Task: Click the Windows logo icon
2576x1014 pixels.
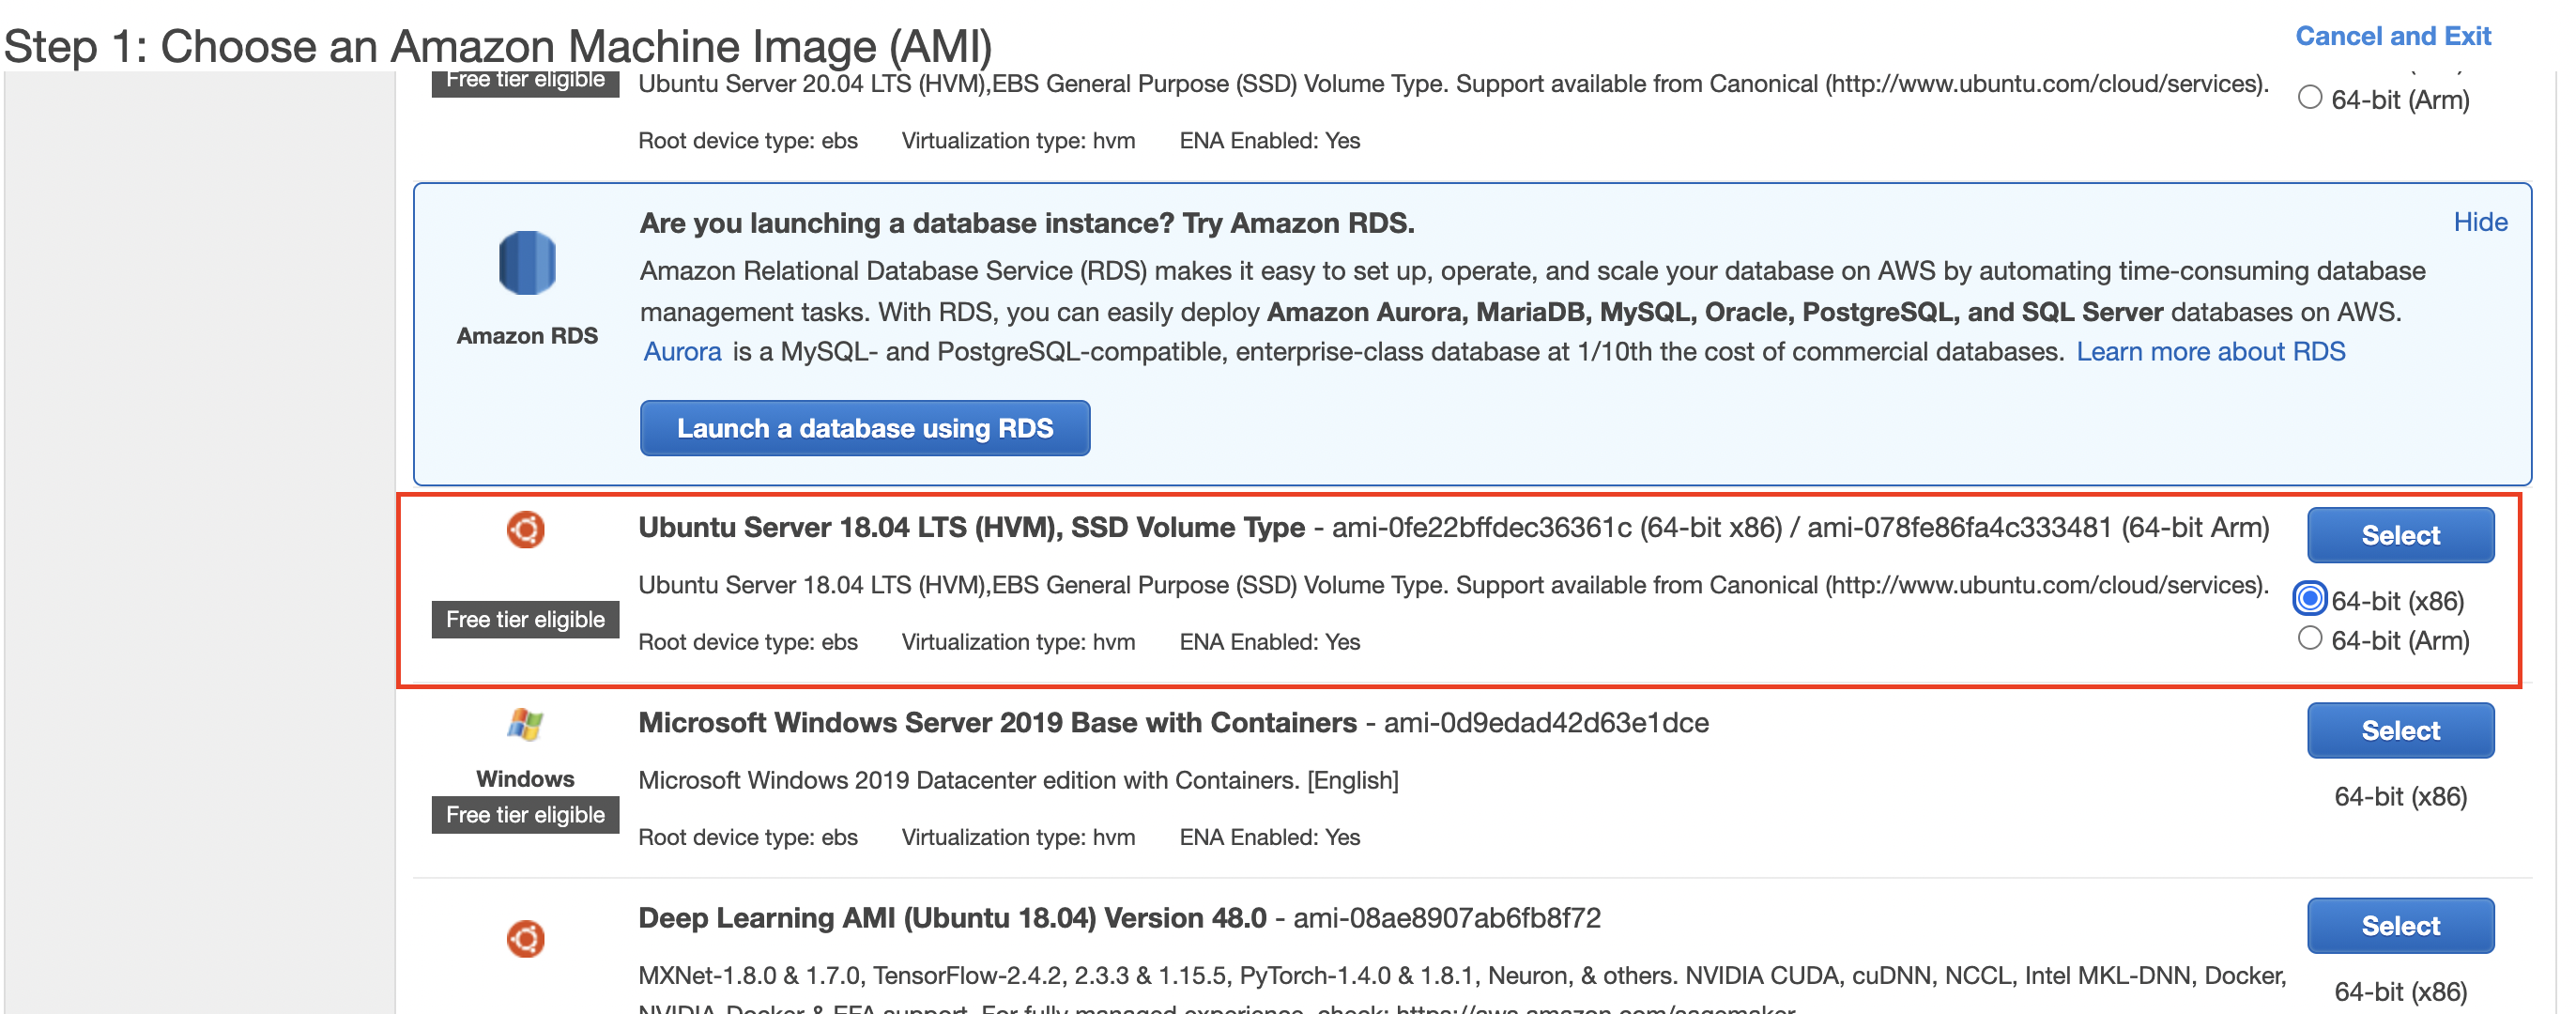Action: [525, 724]
